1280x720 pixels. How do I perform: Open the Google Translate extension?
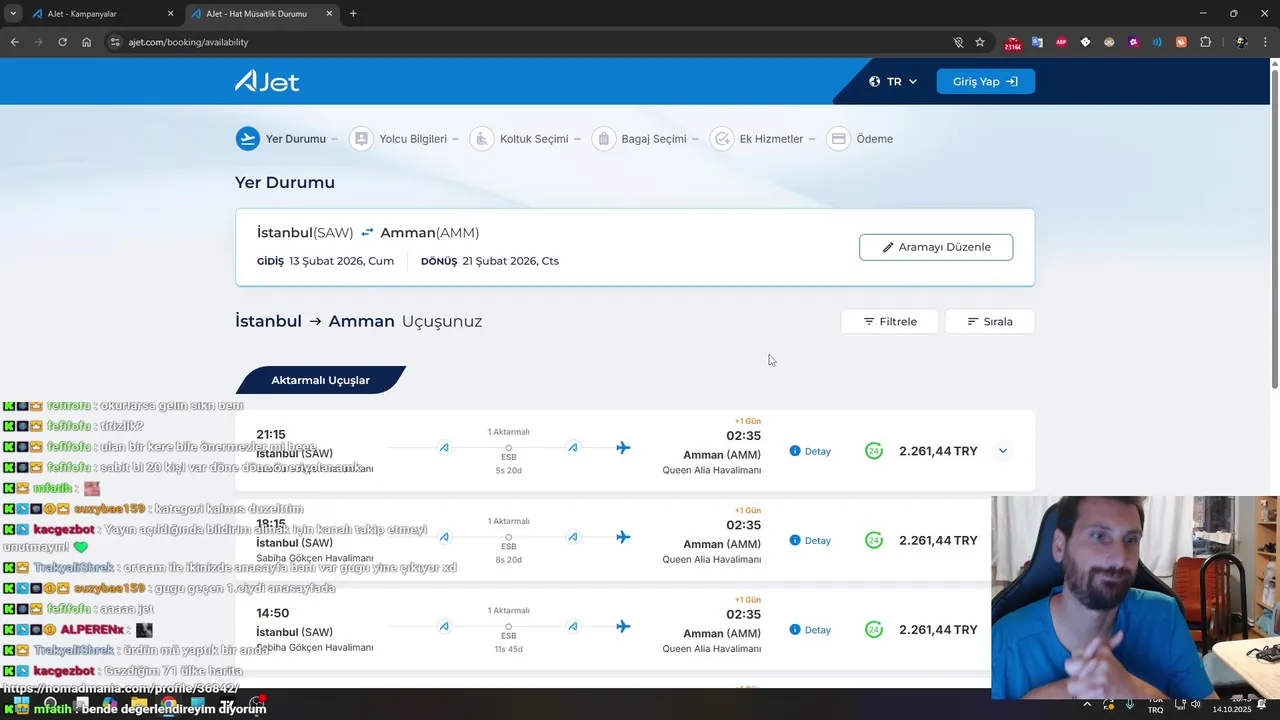click(x=1037, y=42)
